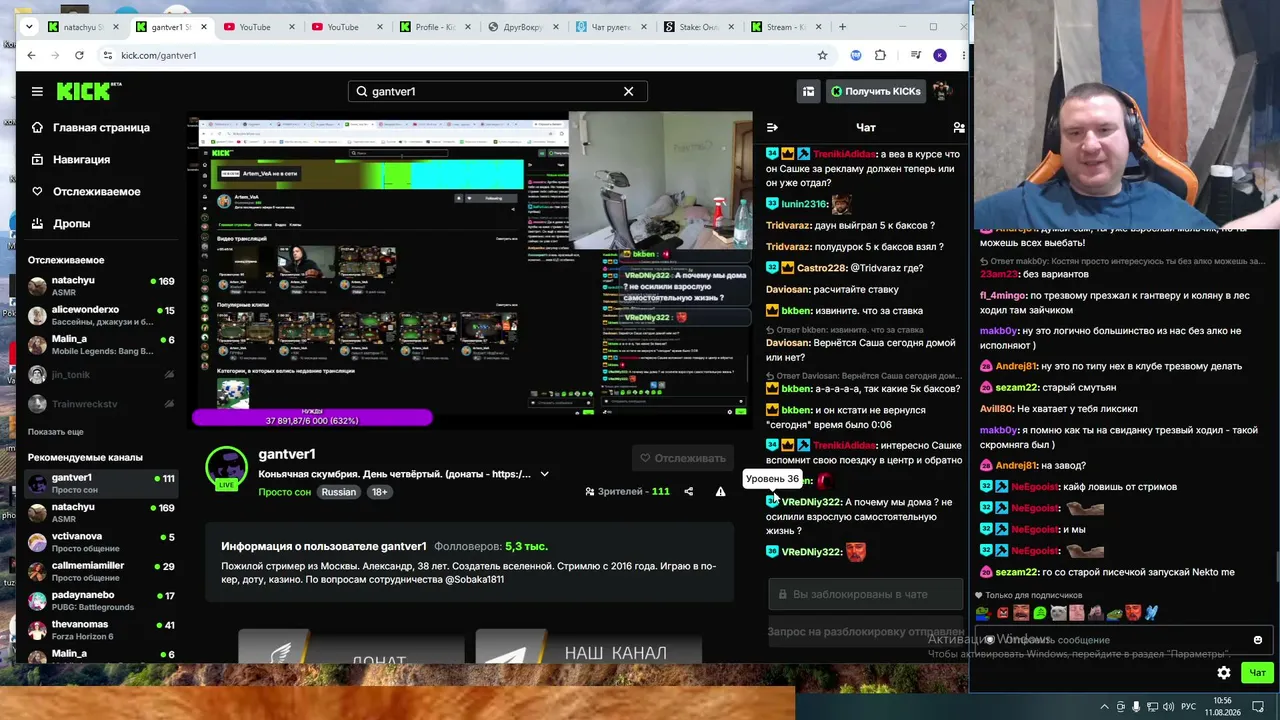The height and width of the screenshot is (720, 1280).
Task: Open the Kick layout icon beside Получить KICKs
Action: (x=808, y=91)
